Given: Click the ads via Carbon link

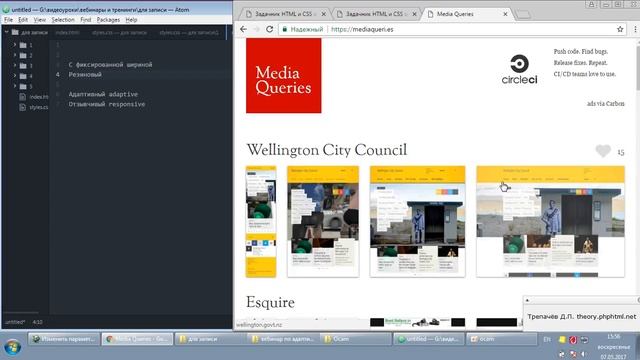Looking at the screenshot, I should (x=606, y=104).
